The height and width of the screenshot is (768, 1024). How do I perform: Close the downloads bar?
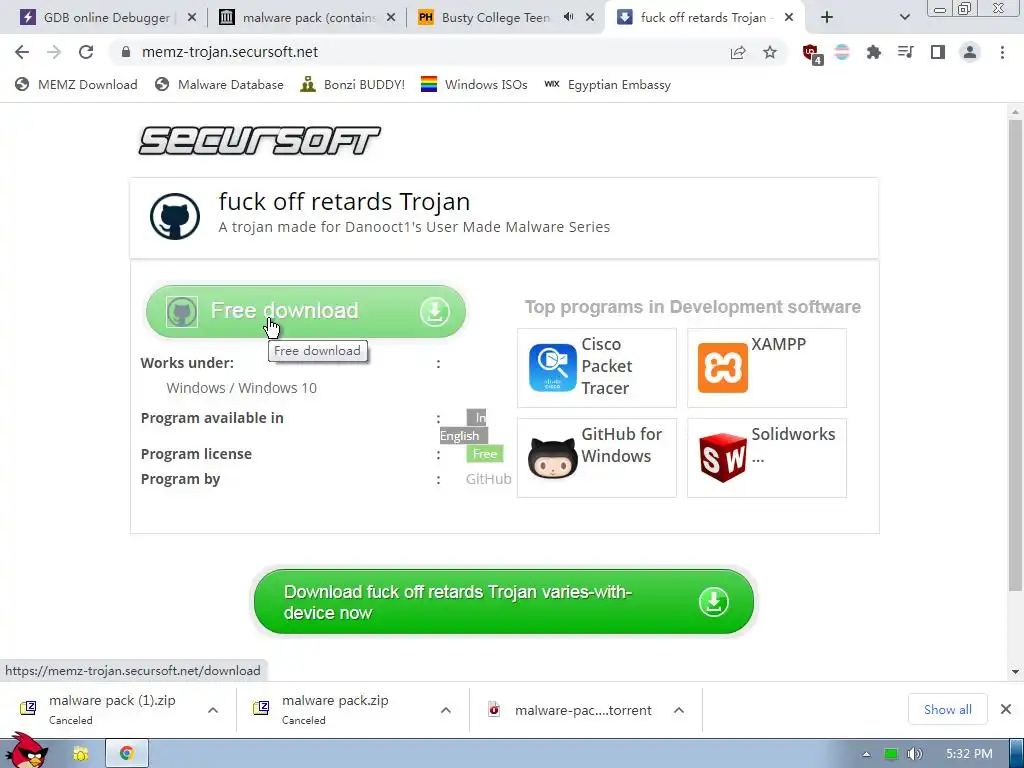[x=1006, y=709]
